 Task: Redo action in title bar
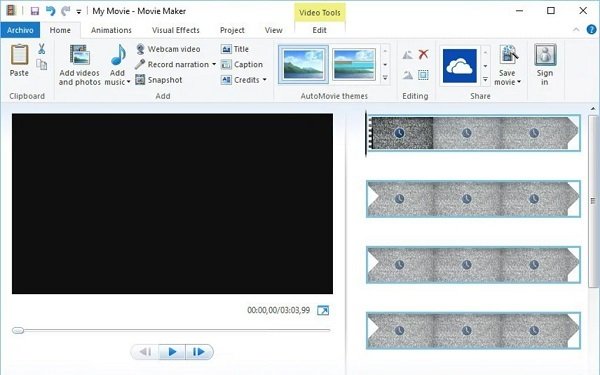click(x=66, y=10)
